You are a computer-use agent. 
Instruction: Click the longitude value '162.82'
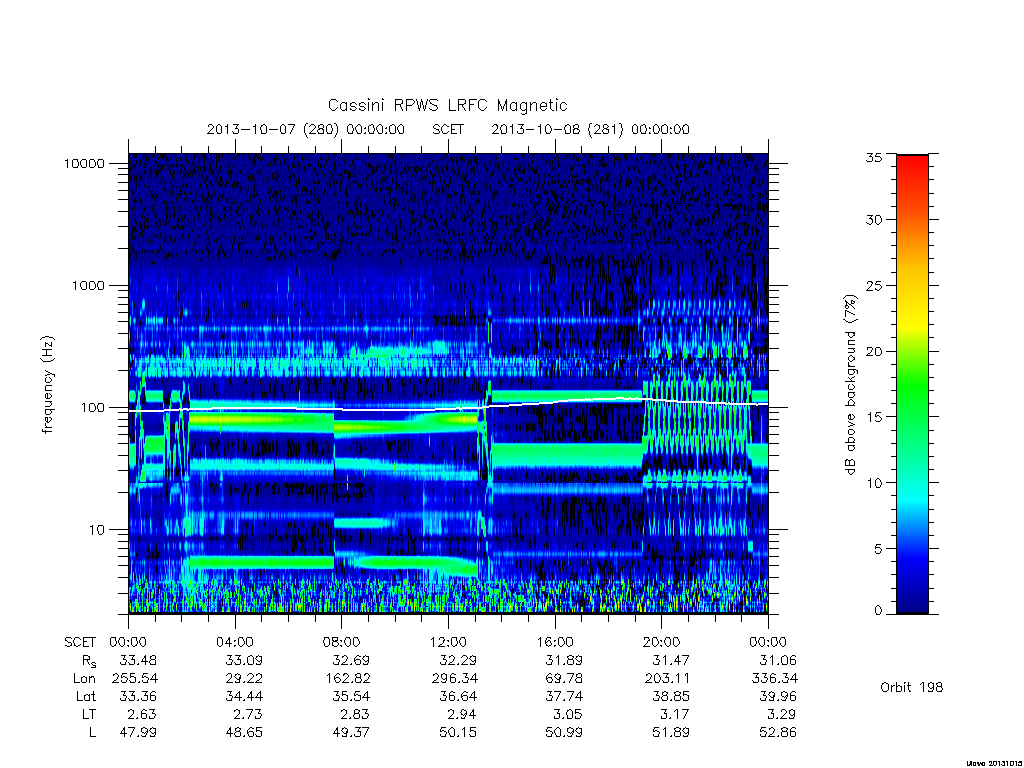pyautogui.click(x=348, y=679)
